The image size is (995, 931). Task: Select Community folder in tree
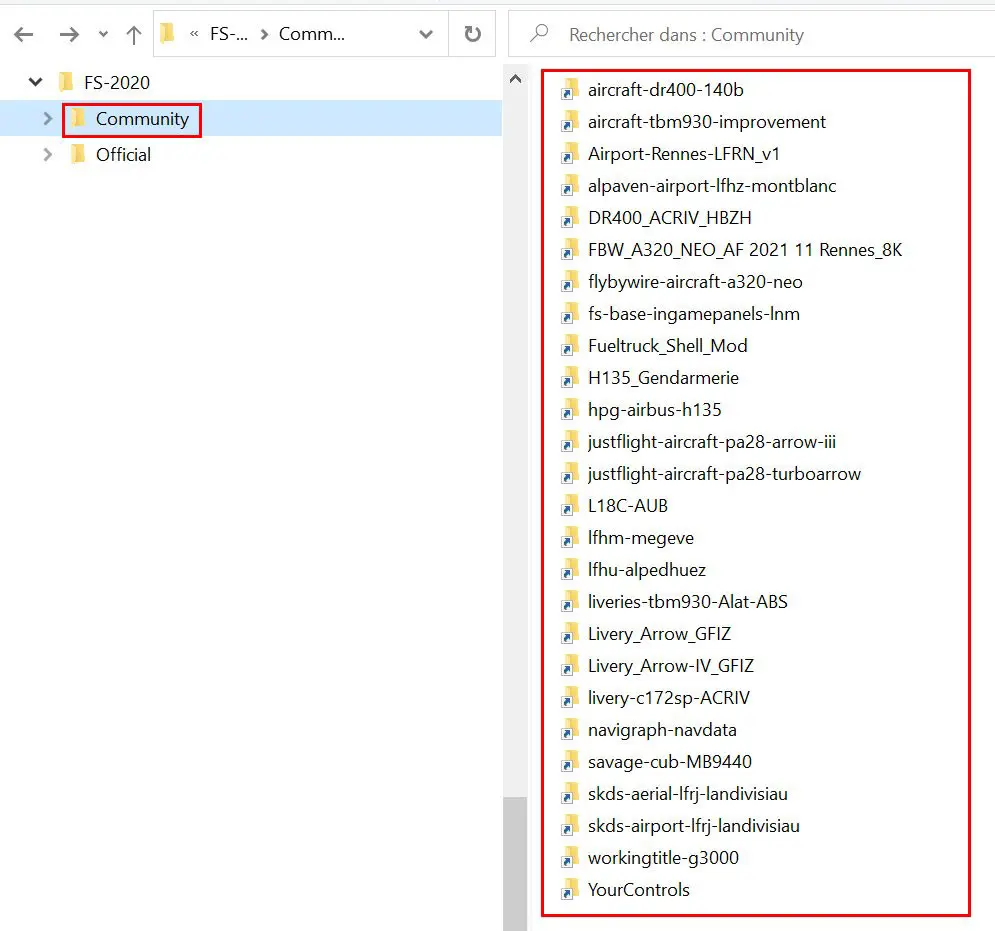tap(142, 119)
